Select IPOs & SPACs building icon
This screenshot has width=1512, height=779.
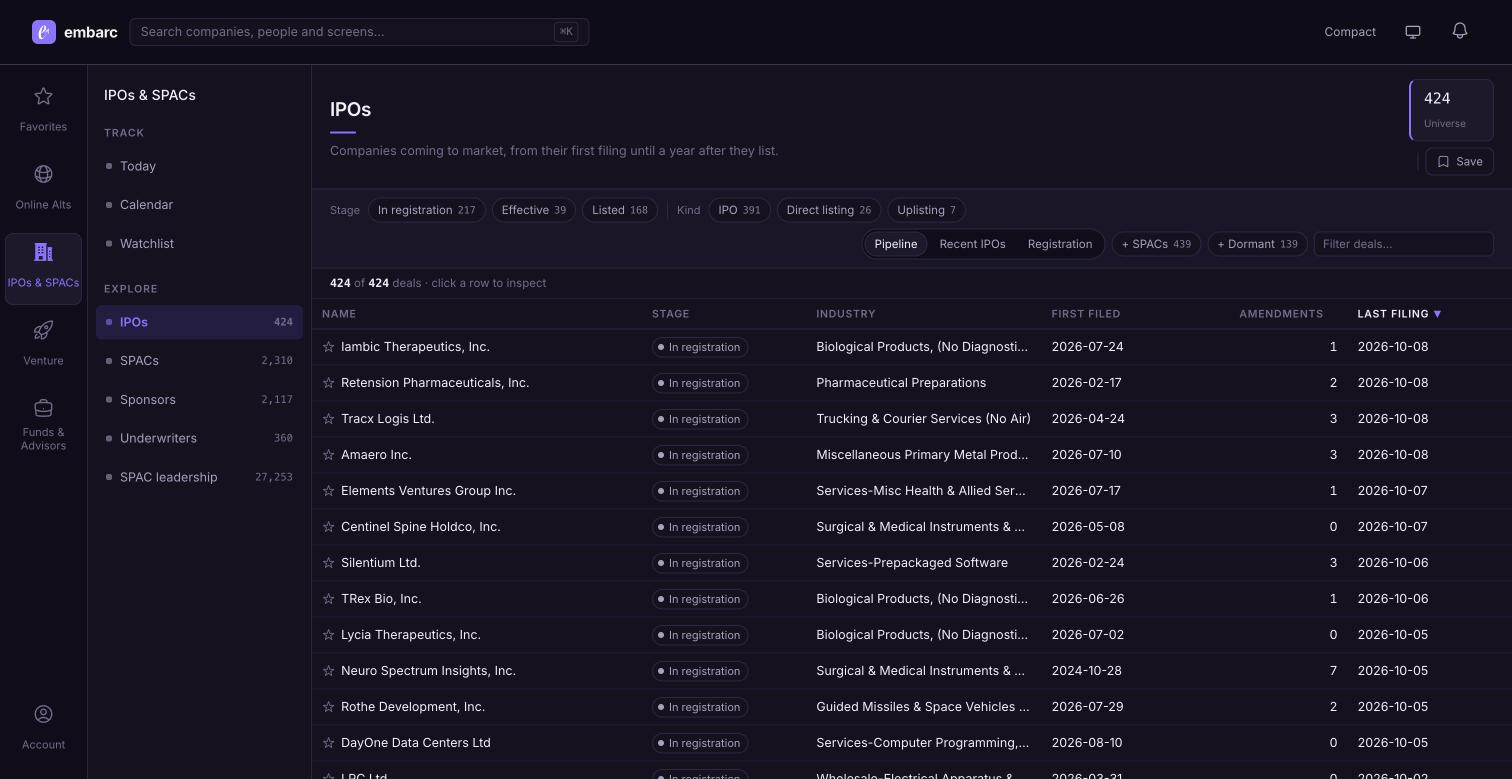click(x=43, y=252)
